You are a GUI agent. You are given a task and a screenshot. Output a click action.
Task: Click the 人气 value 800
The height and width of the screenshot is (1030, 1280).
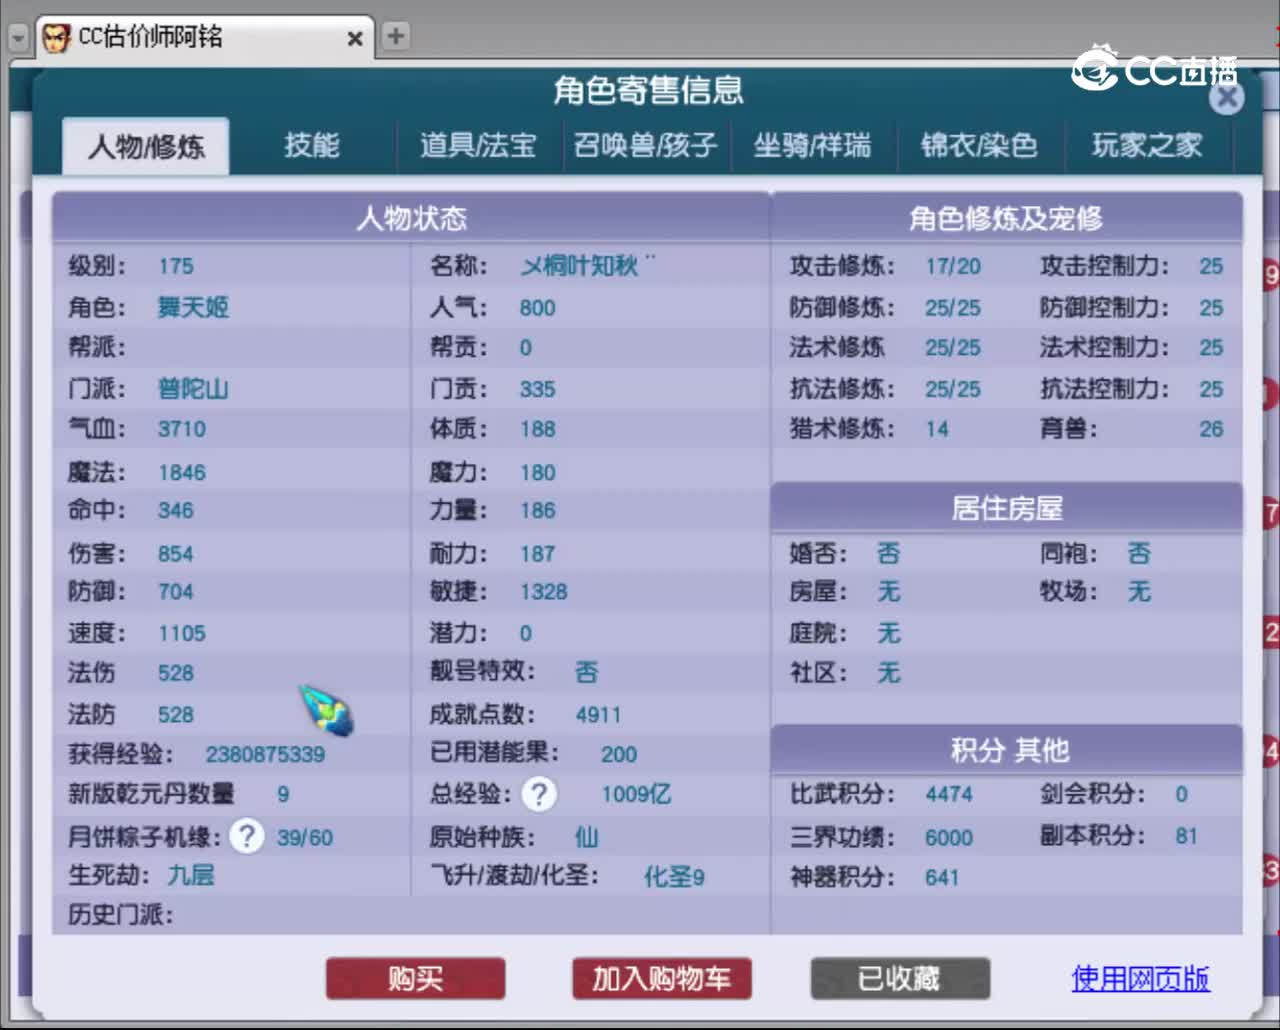click(x=537, y=308)
